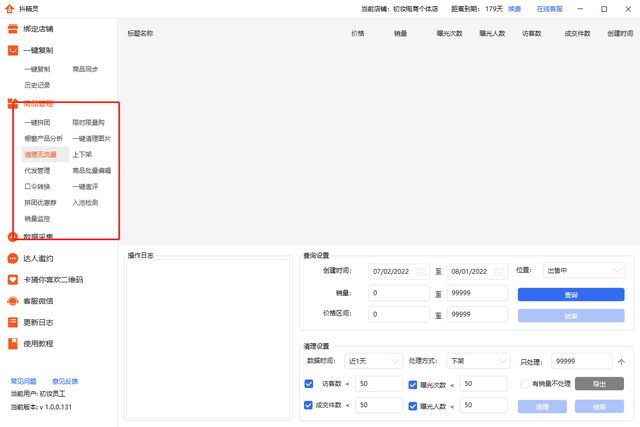The image size is (640, 427).
Task: Open 橱窗产品分析 menu item
Action: click(43, 138)
